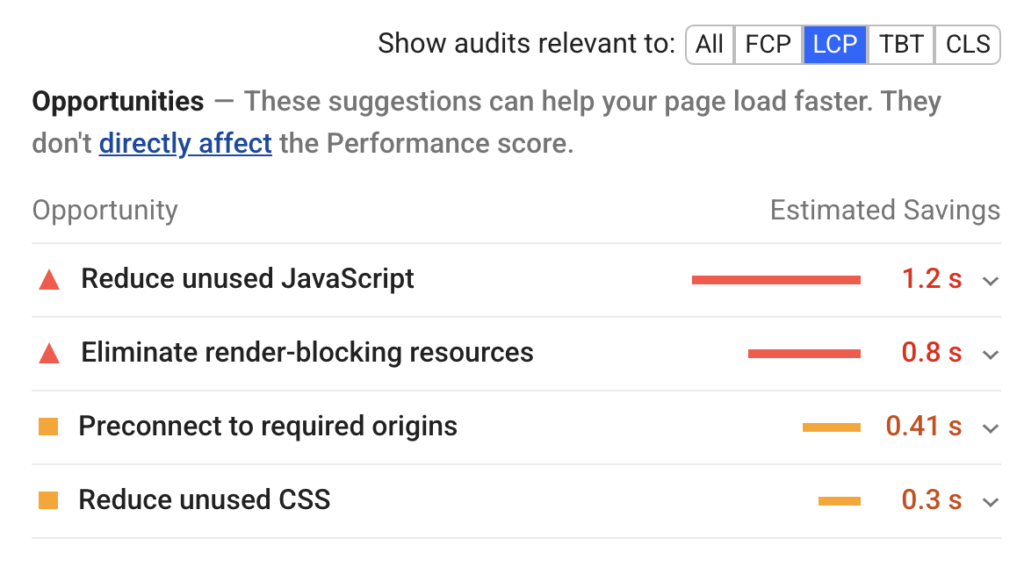Click the 0.8 s estimated savings value
This screenshot has width=1024, height=567.
[x=931, y=353]
